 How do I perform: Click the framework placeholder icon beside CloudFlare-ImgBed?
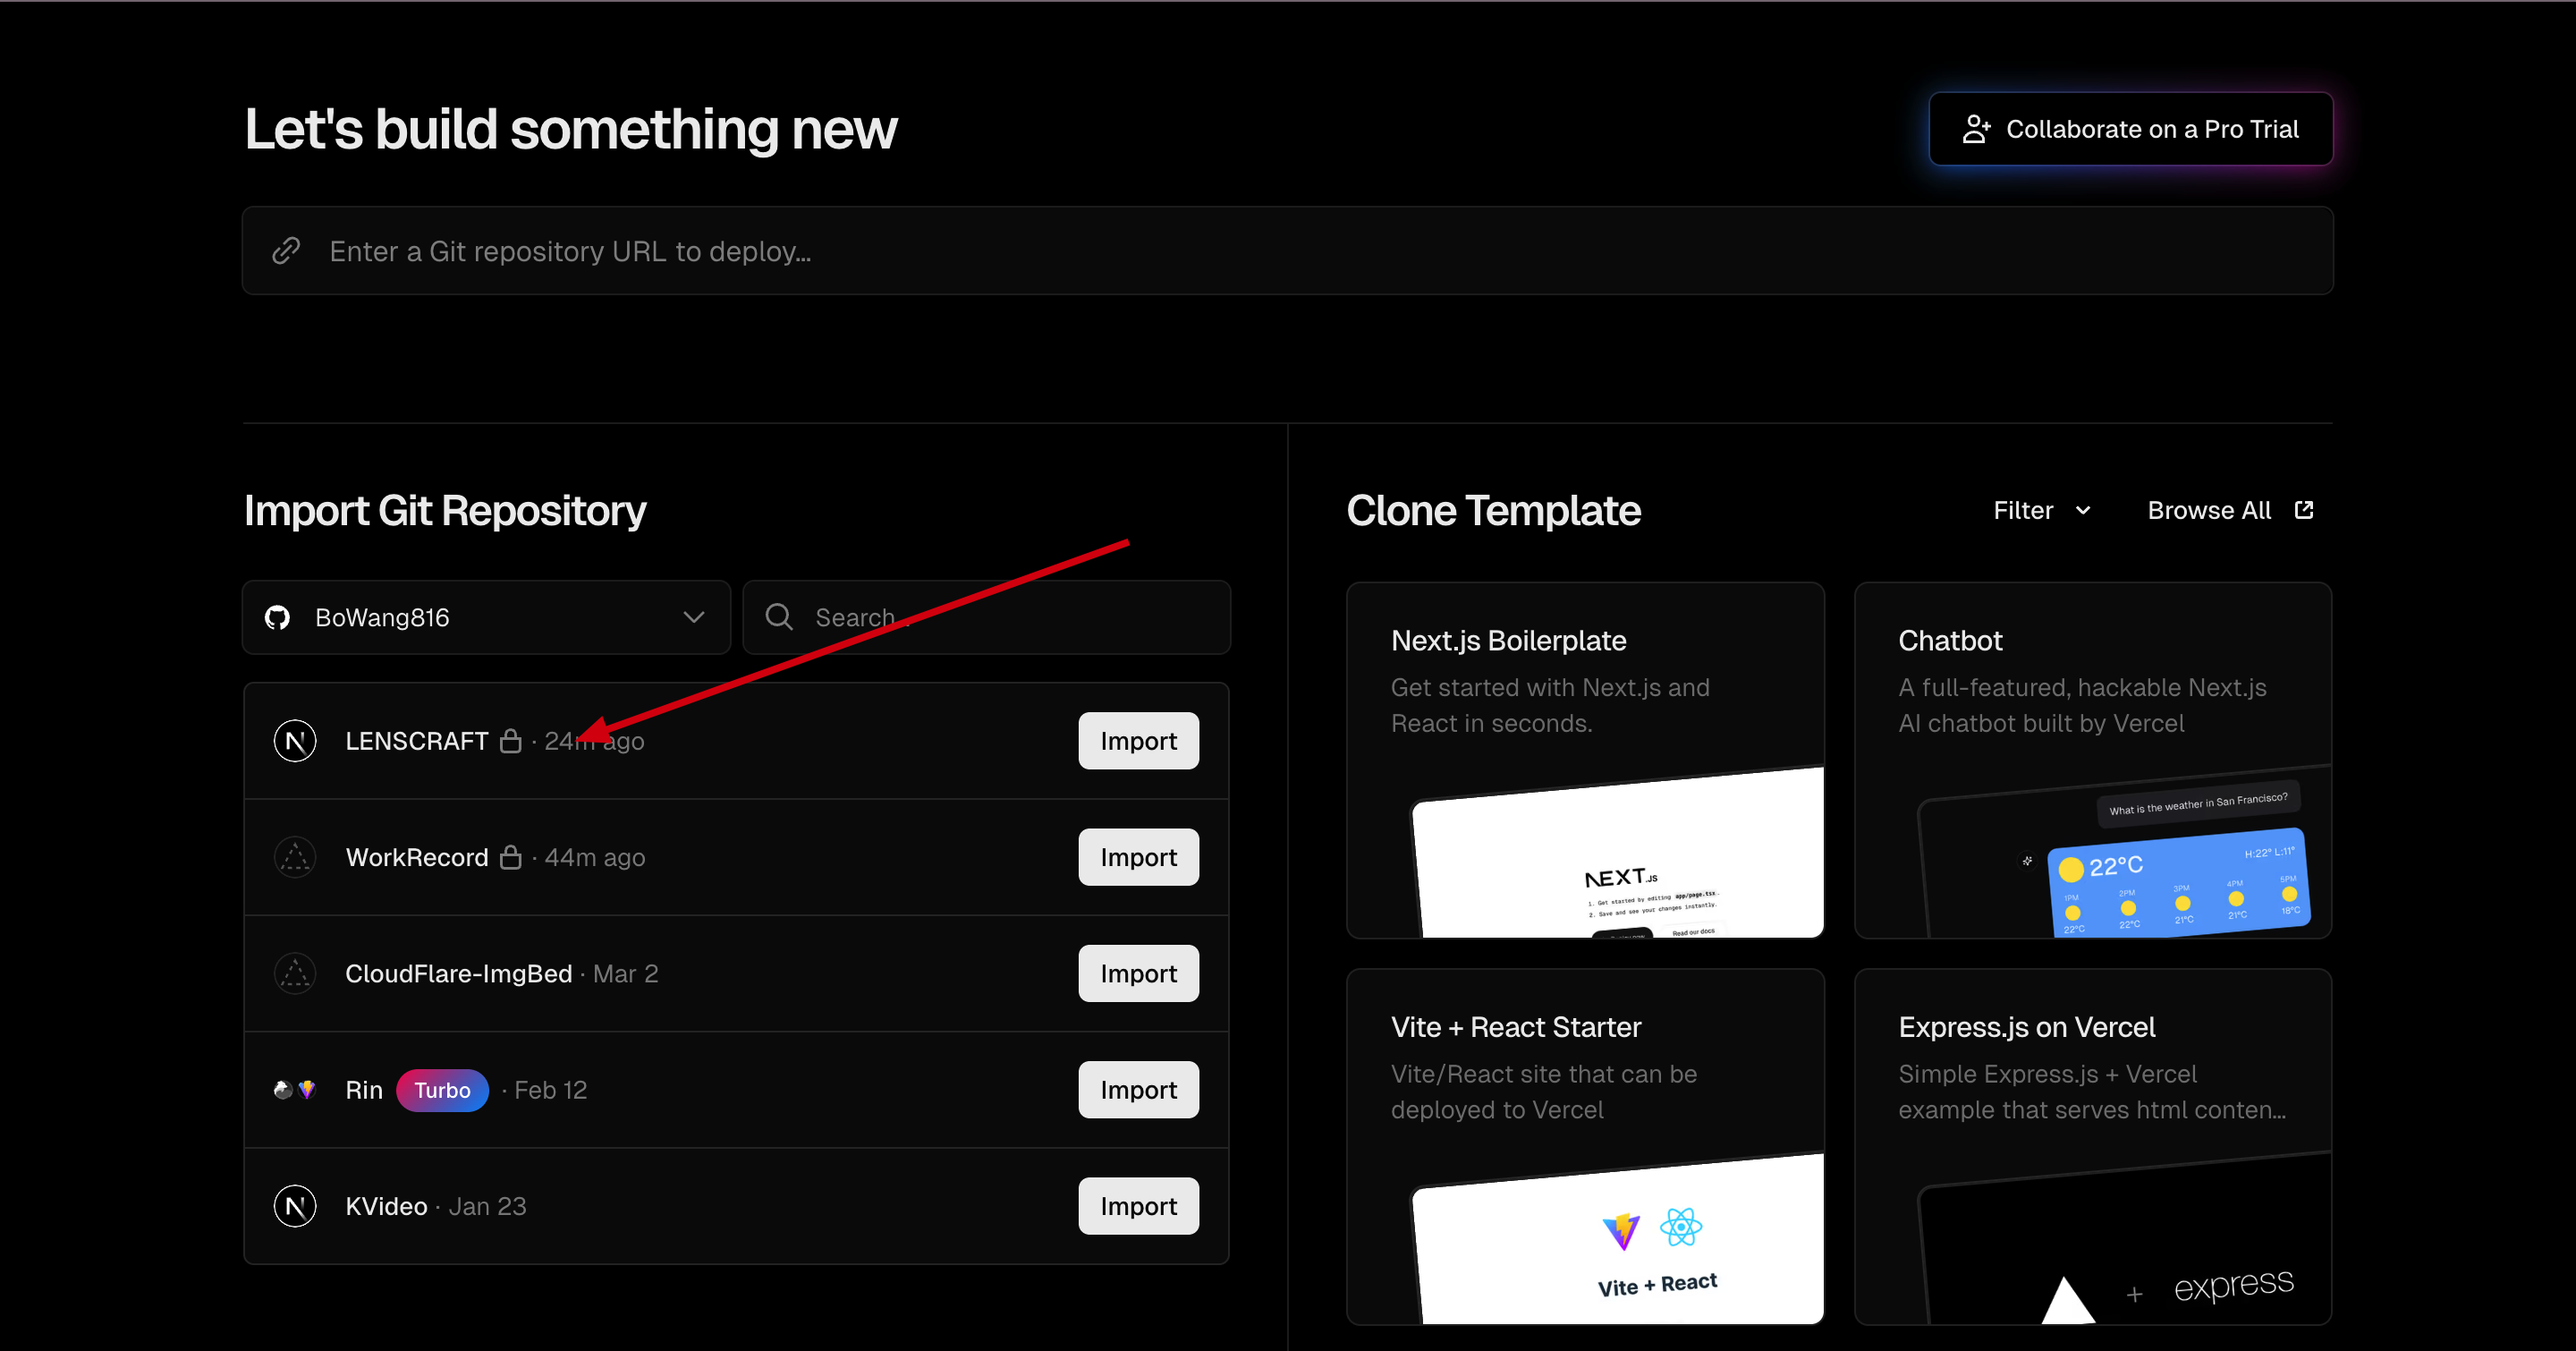pyautogui.click(x=295, y=973)
